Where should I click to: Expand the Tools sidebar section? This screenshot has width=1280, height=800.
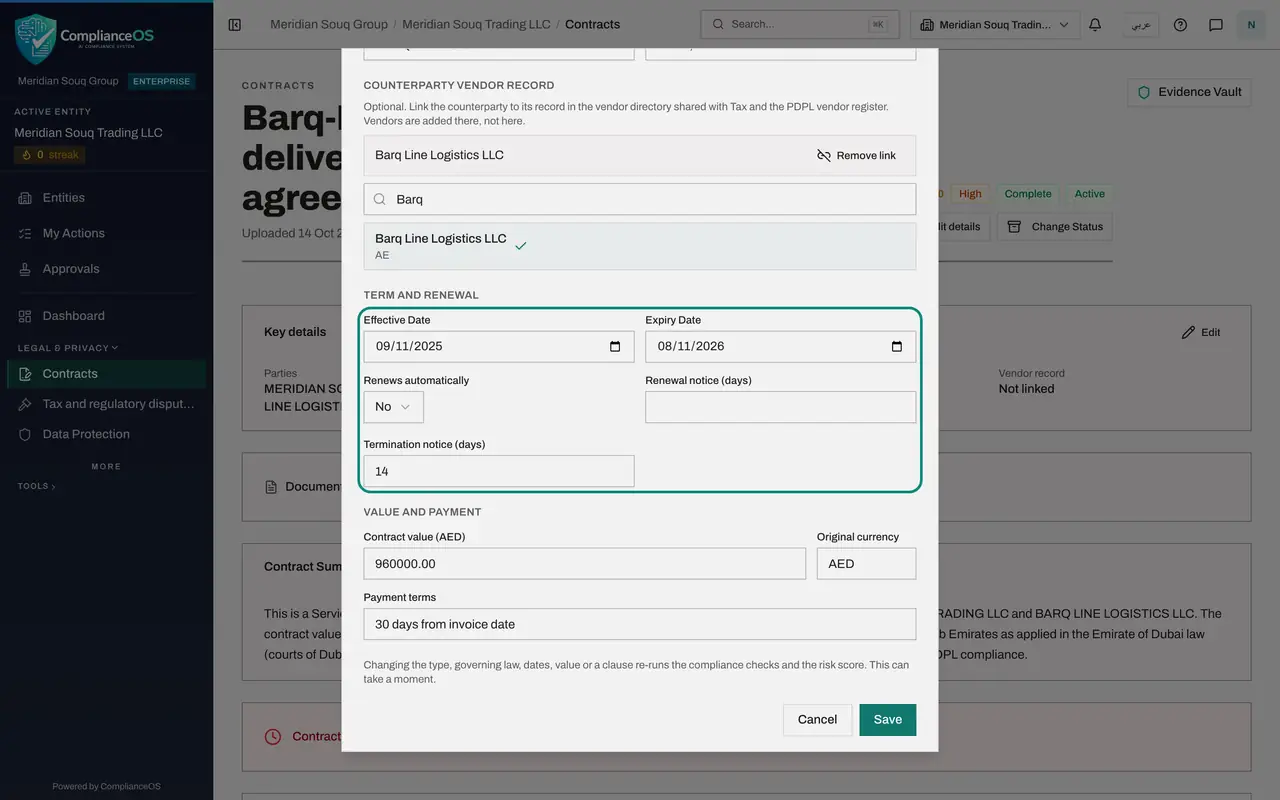click(x=37, y=486)
